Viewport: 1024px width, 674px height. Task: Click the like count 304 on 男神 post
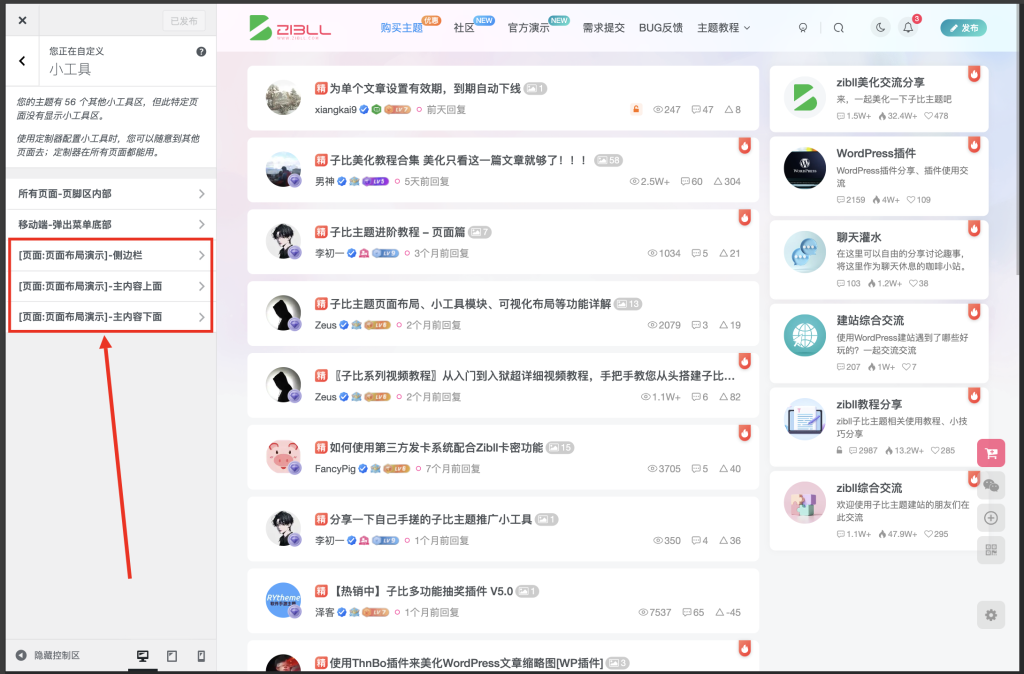point(727,182)
